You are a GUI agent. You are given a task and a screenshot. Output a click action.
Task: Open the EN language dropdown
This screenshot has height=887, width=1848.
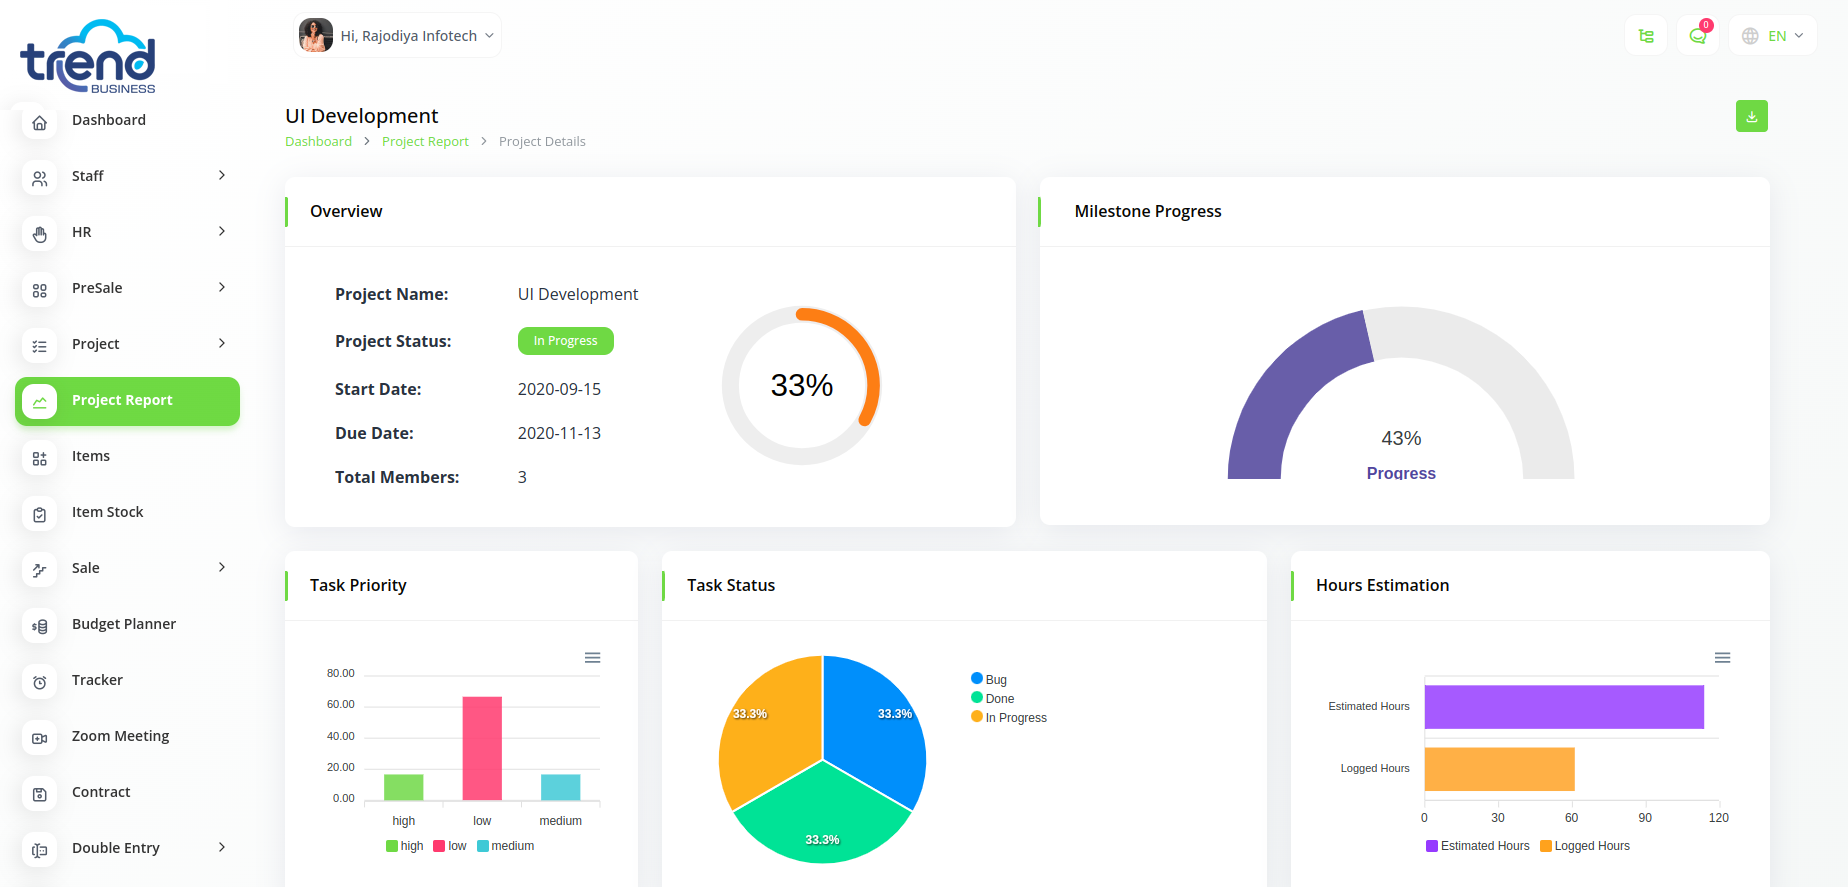pyautogui.click(x=1772, y=36)
